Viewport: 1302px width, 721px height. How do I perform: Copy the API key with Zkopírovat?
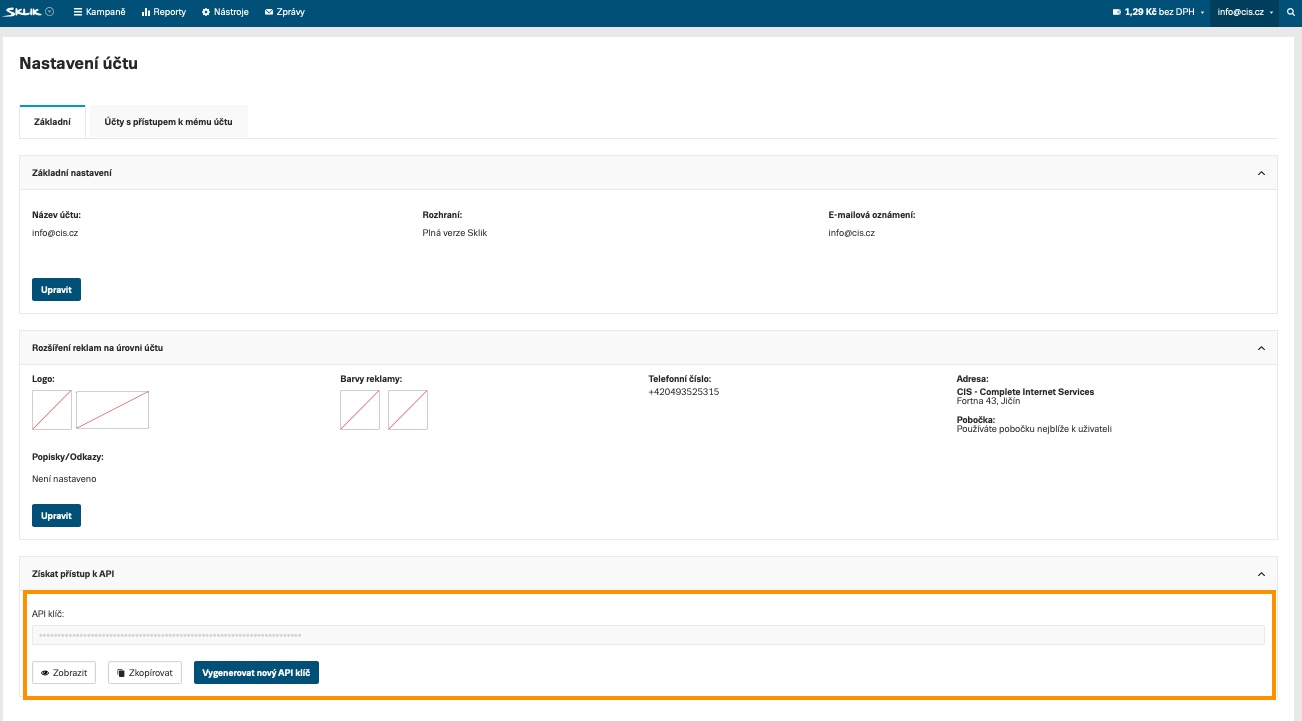coord(145,673)
